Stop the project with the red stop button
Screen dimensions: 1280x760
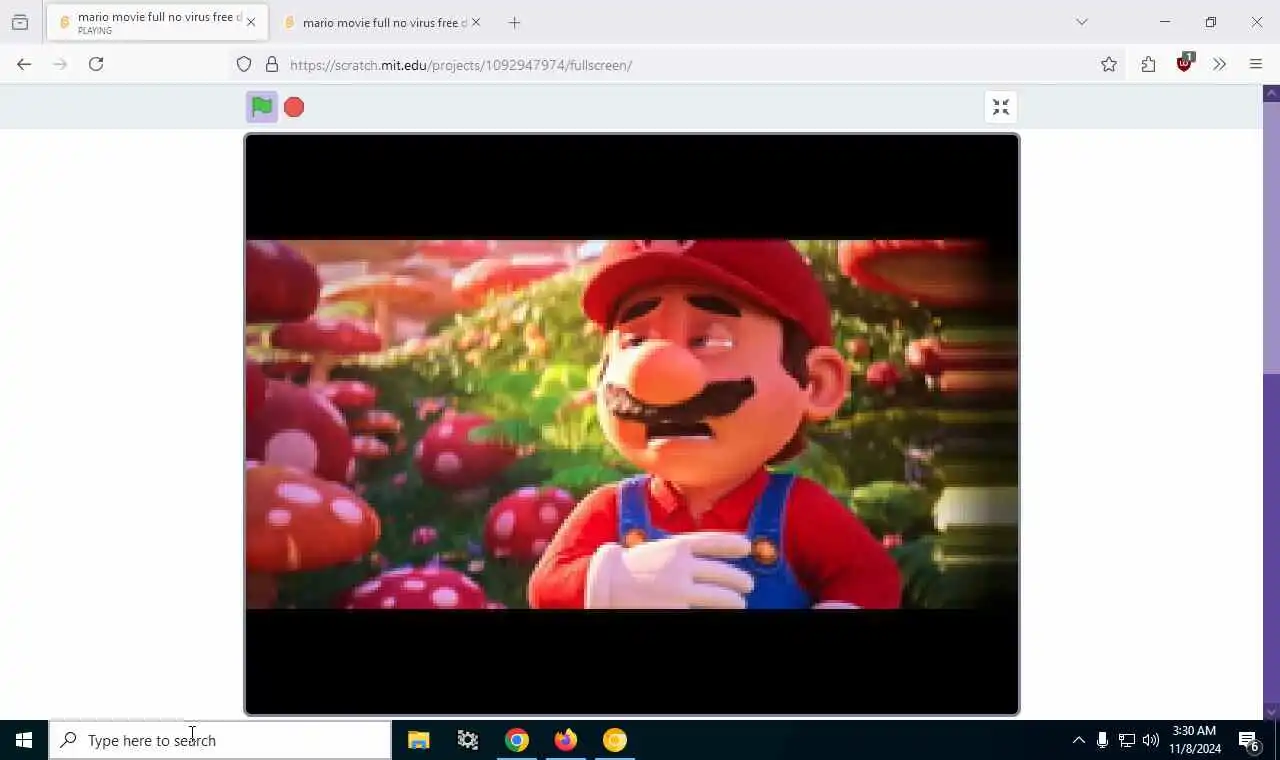294,107
